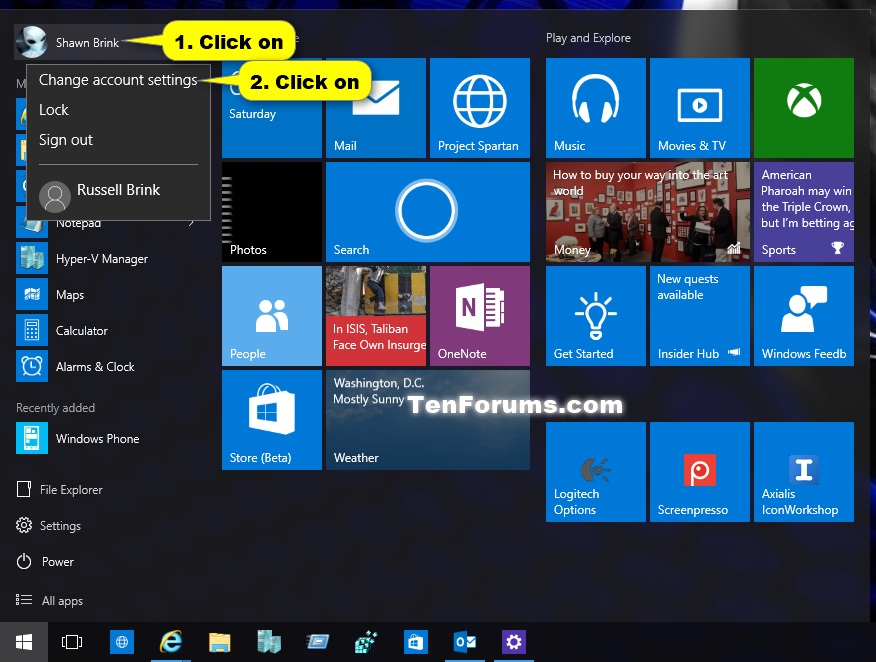This screenshot has width=876, height=662.
Task: Click Task View button on taskbar
Action: pos(71,641)
